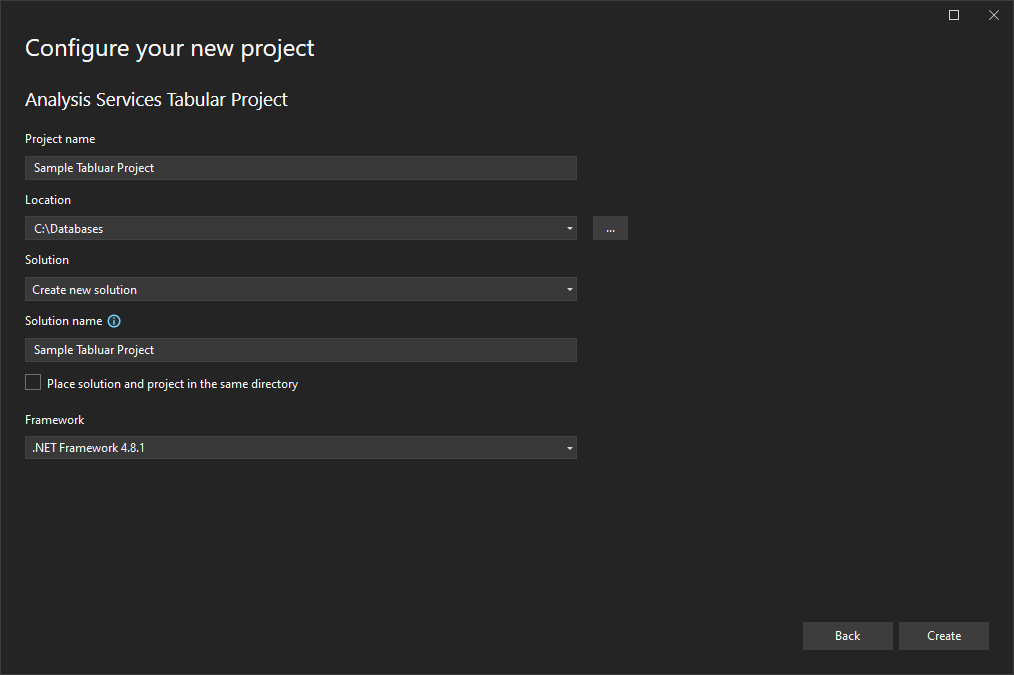1014x675 pixels.
Task: Click inside the Project name text field
Action: click(x=300, y=167)
